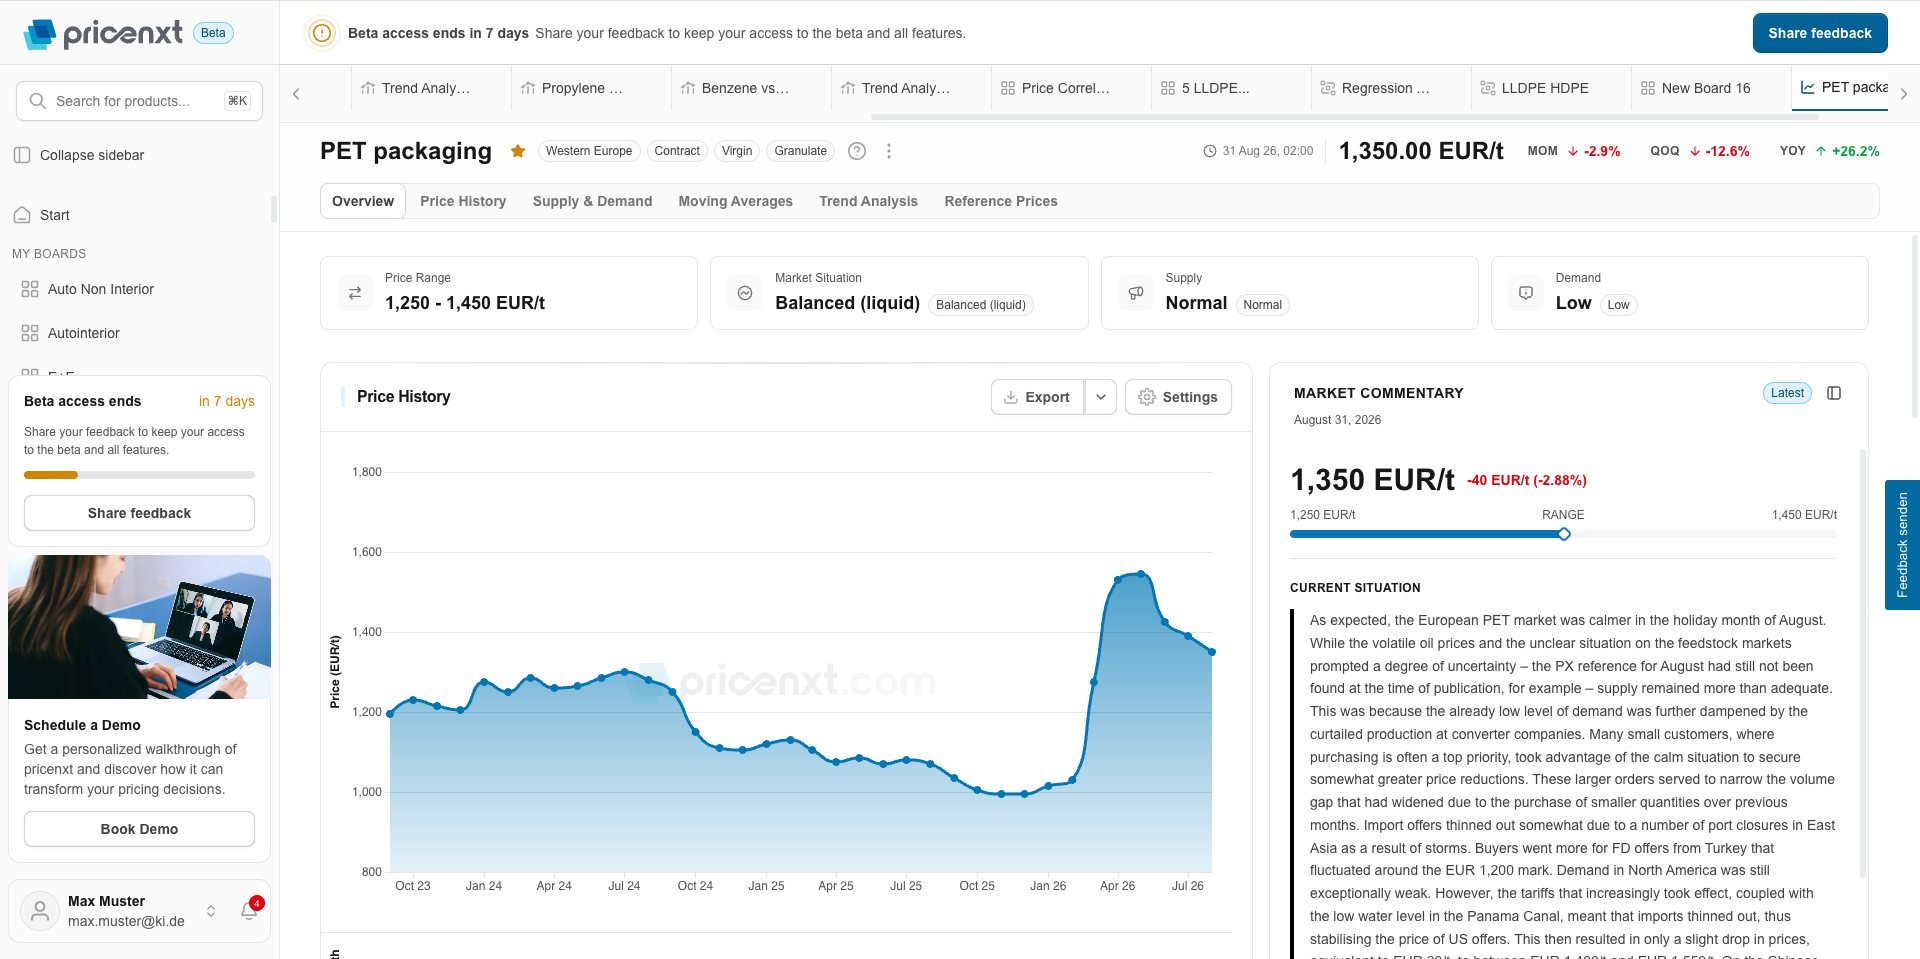Collapse the sidebar
This screenshot has width=1920, height=959.
[80, 155]
